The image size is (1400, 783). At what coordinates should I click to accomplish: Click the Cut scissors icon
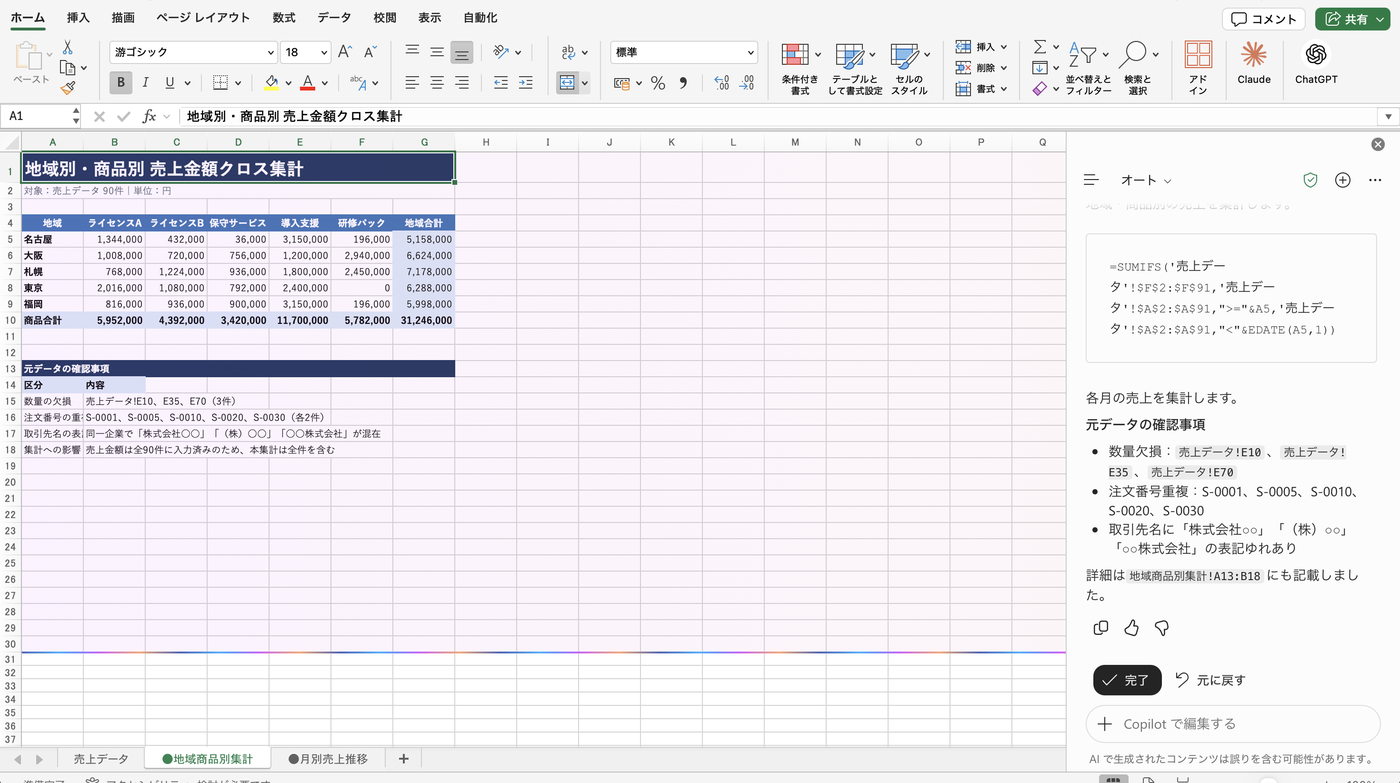click(68, 47)
